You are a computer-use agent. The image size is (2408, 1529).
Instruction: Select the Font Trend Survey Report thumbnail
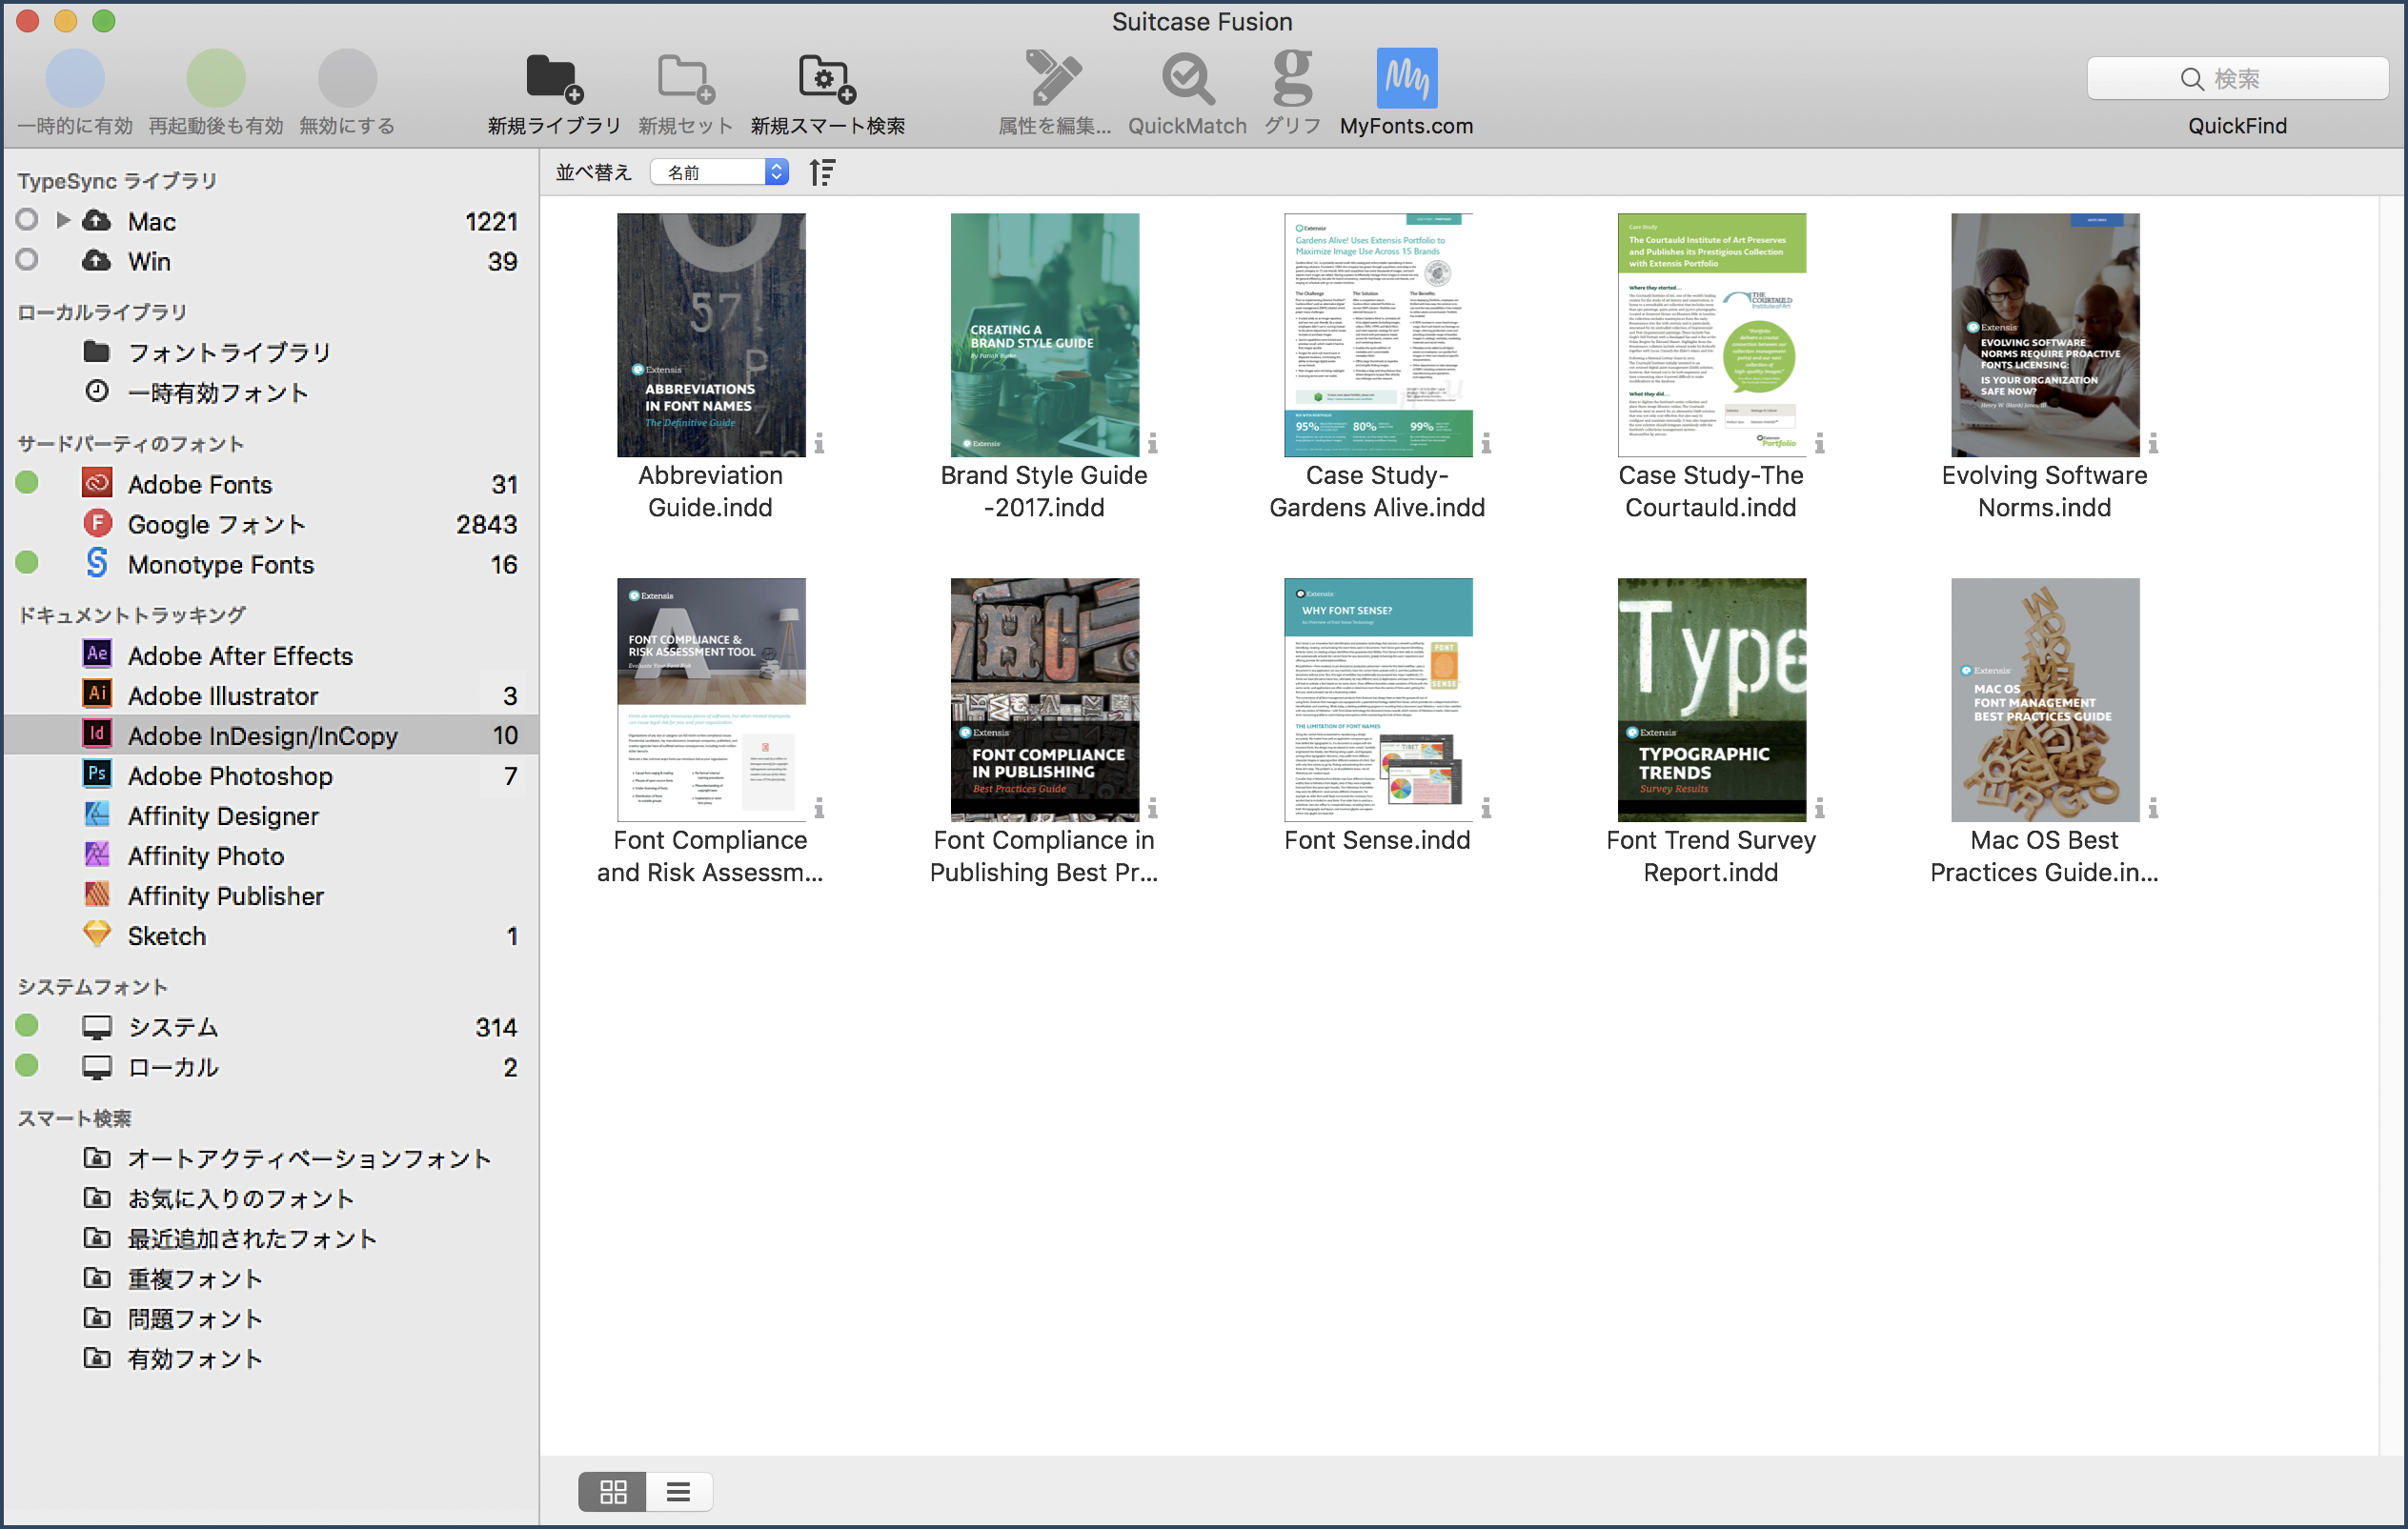[1711, 700]
